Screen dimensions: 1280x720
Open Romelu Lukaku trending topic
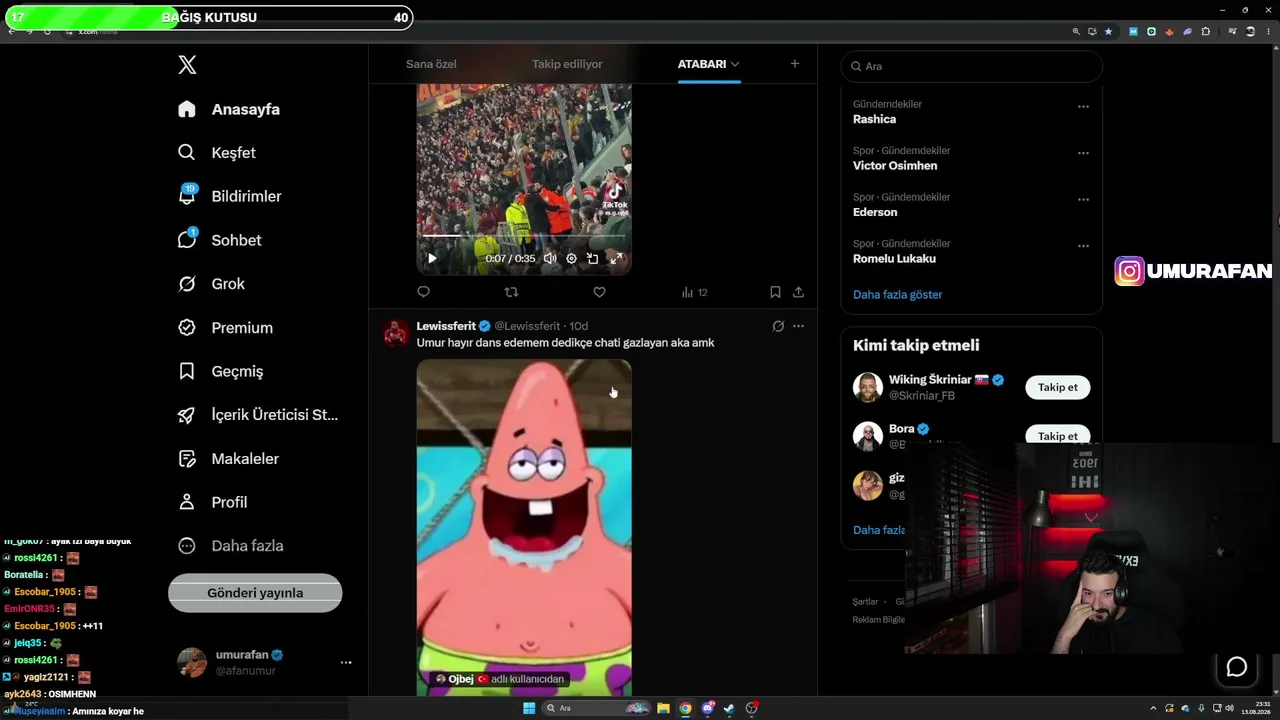894,259
